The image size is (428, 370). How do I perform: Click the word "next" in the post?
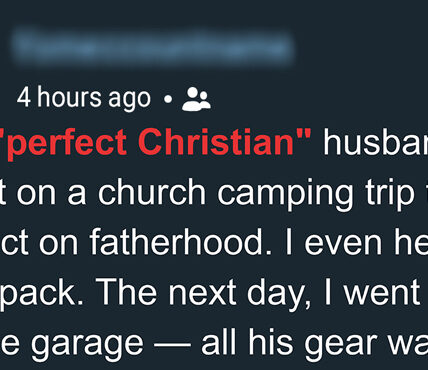pyautogui.click(x=202, y=292)
